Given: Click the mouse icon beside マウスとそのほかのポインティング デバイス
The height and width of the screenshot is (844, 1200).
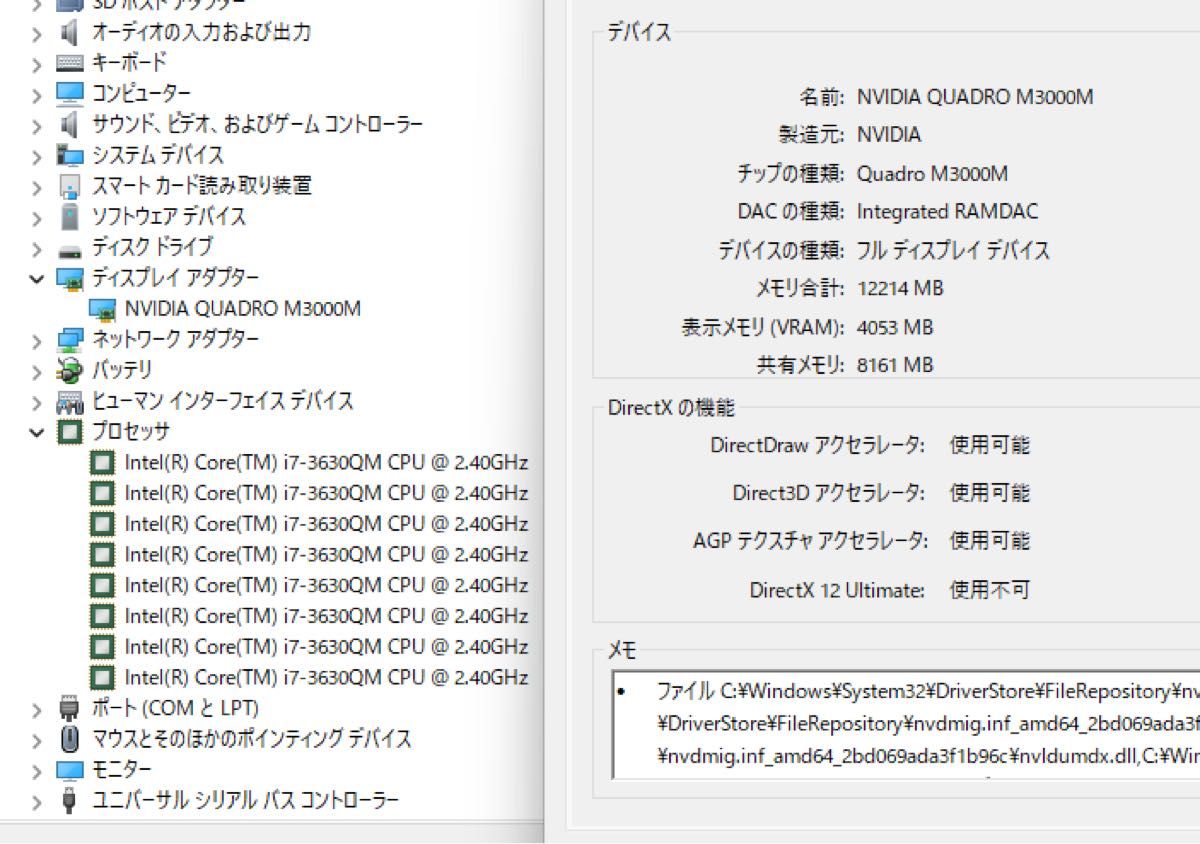Looking at the screenshot, I should pos(69,739).
